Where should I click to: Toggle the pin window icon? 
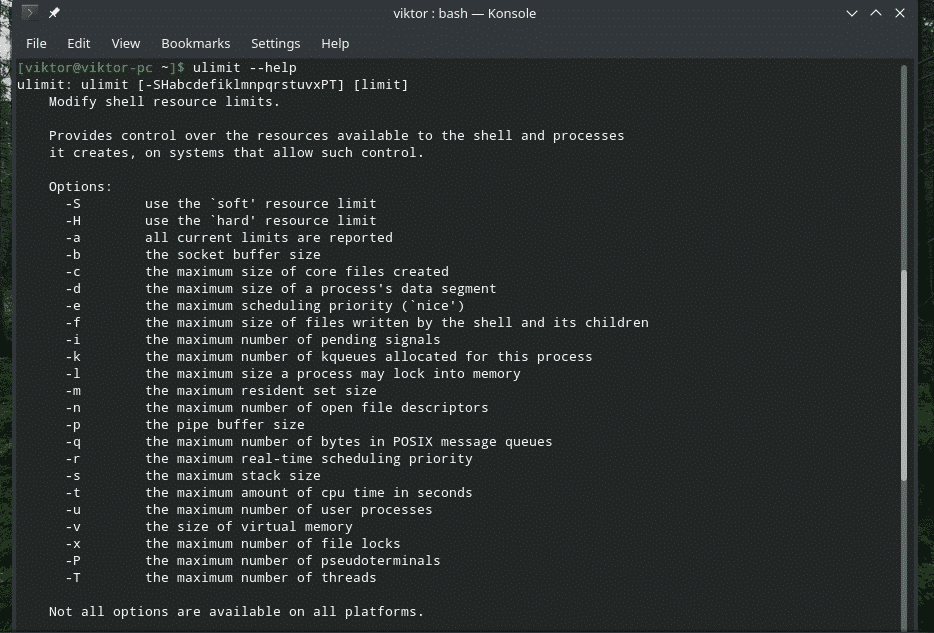[54, 13]
